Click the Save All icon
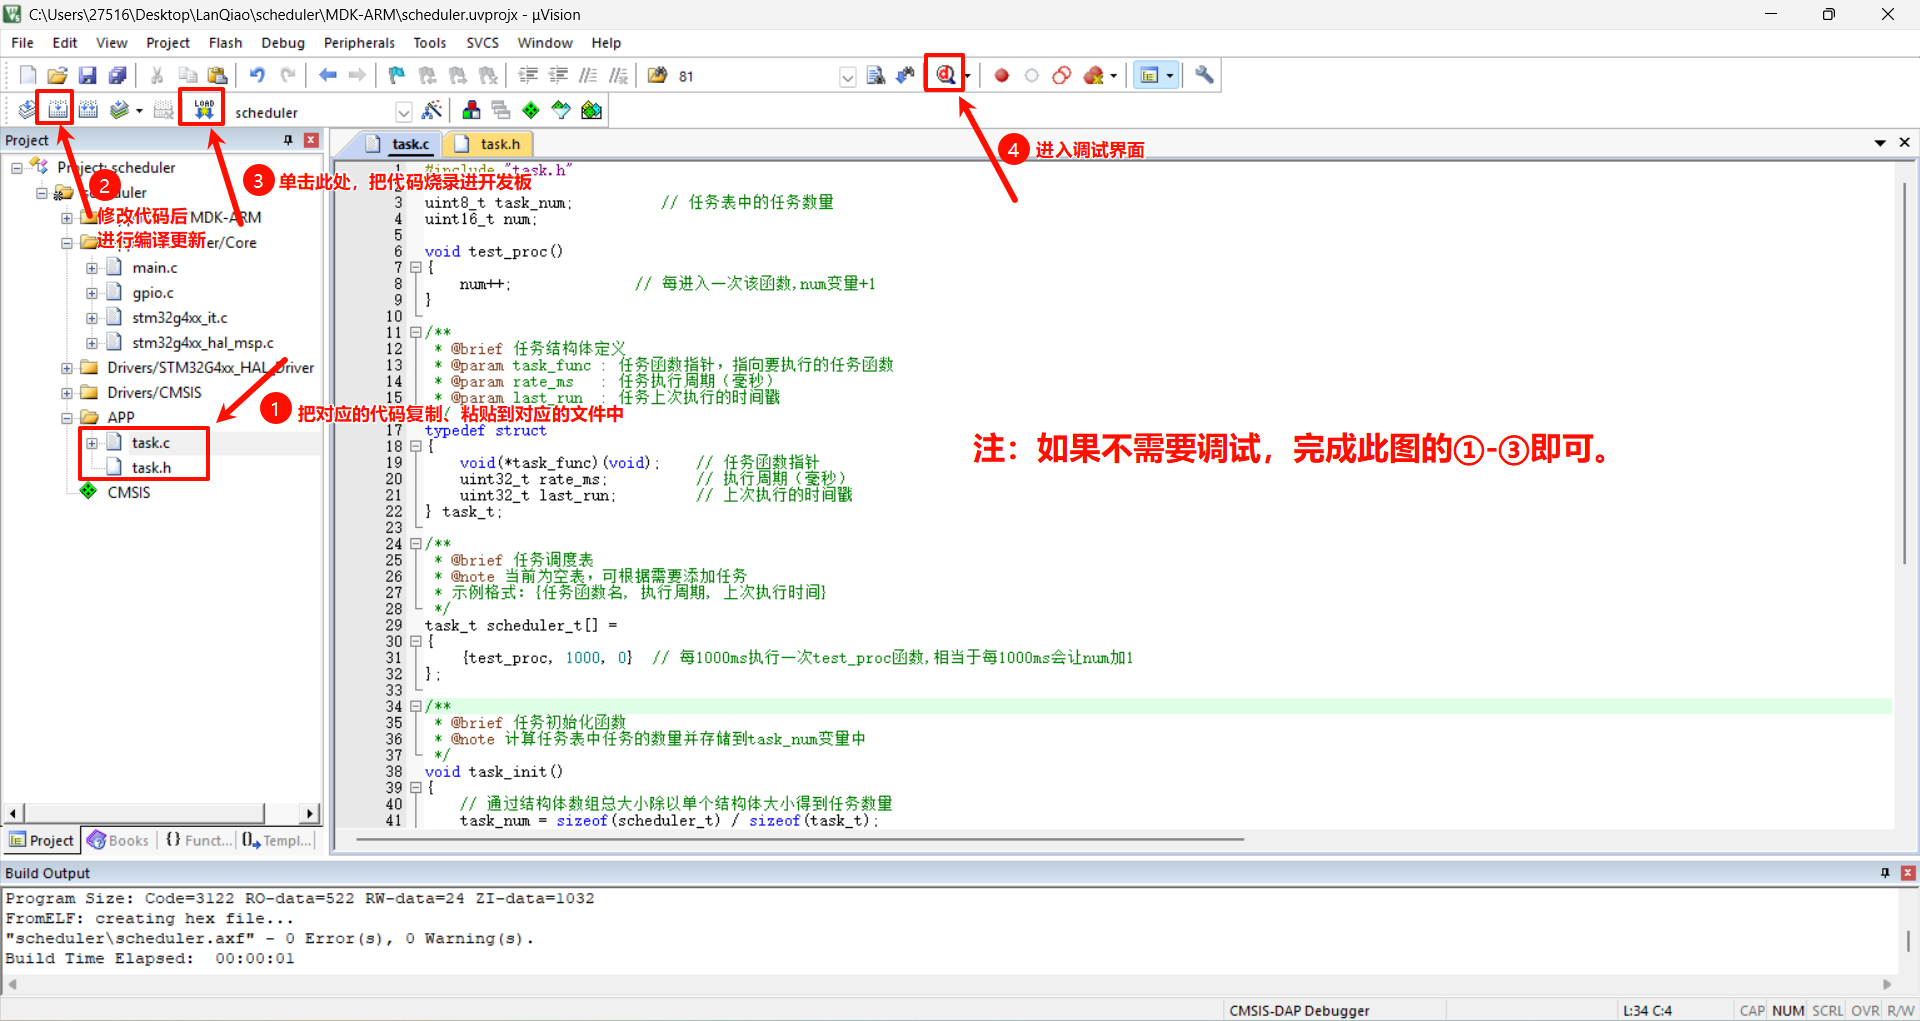Viewport: 1920px width, 1021px height. pos(118,75)
